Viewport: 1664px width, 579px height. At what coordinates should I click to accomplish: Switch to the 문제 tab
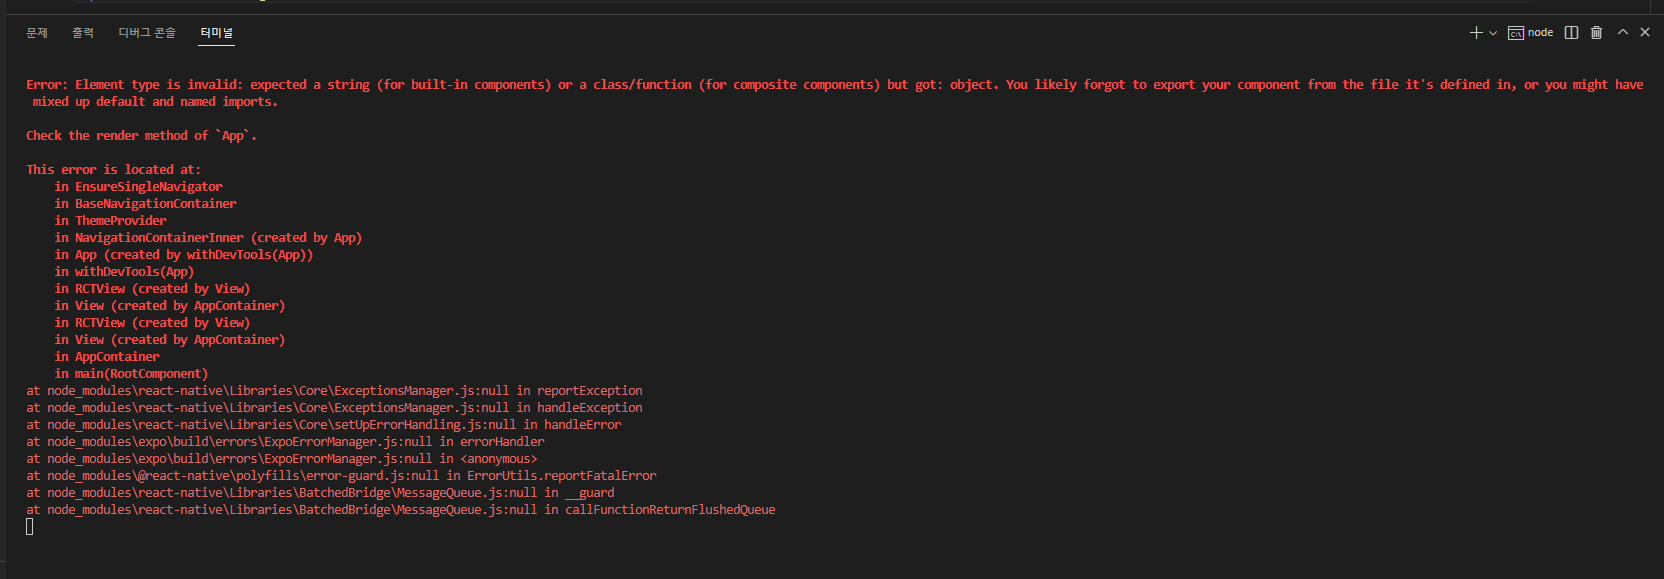pyautogui.click(x=37, y=33)
